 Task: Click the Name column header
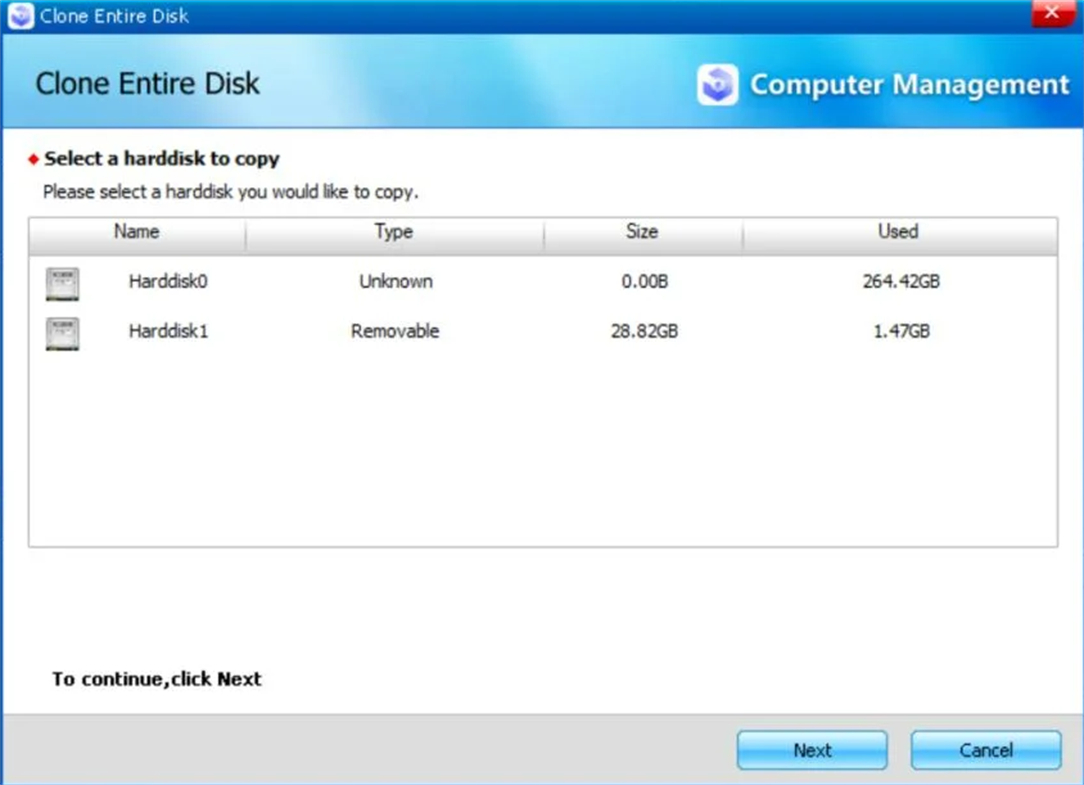(136, 231)
